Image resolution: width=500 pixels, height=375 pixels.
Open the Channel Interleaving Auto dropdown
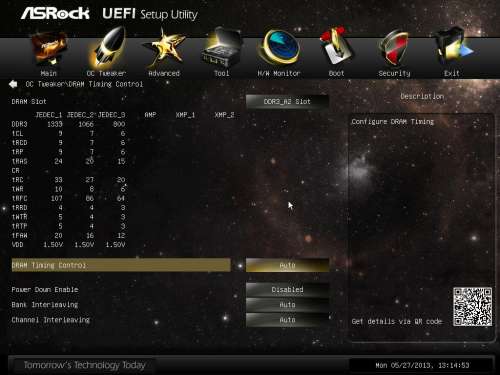(287, 320)
